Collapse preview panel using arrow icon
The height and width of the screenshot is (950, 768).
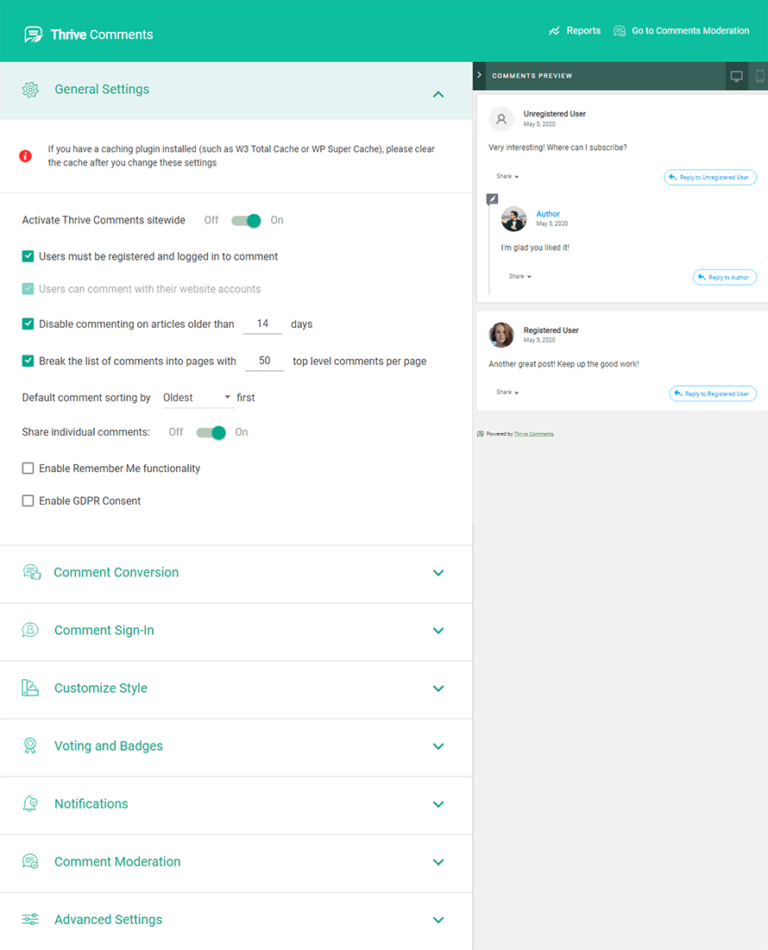click(x=479, y=75)
